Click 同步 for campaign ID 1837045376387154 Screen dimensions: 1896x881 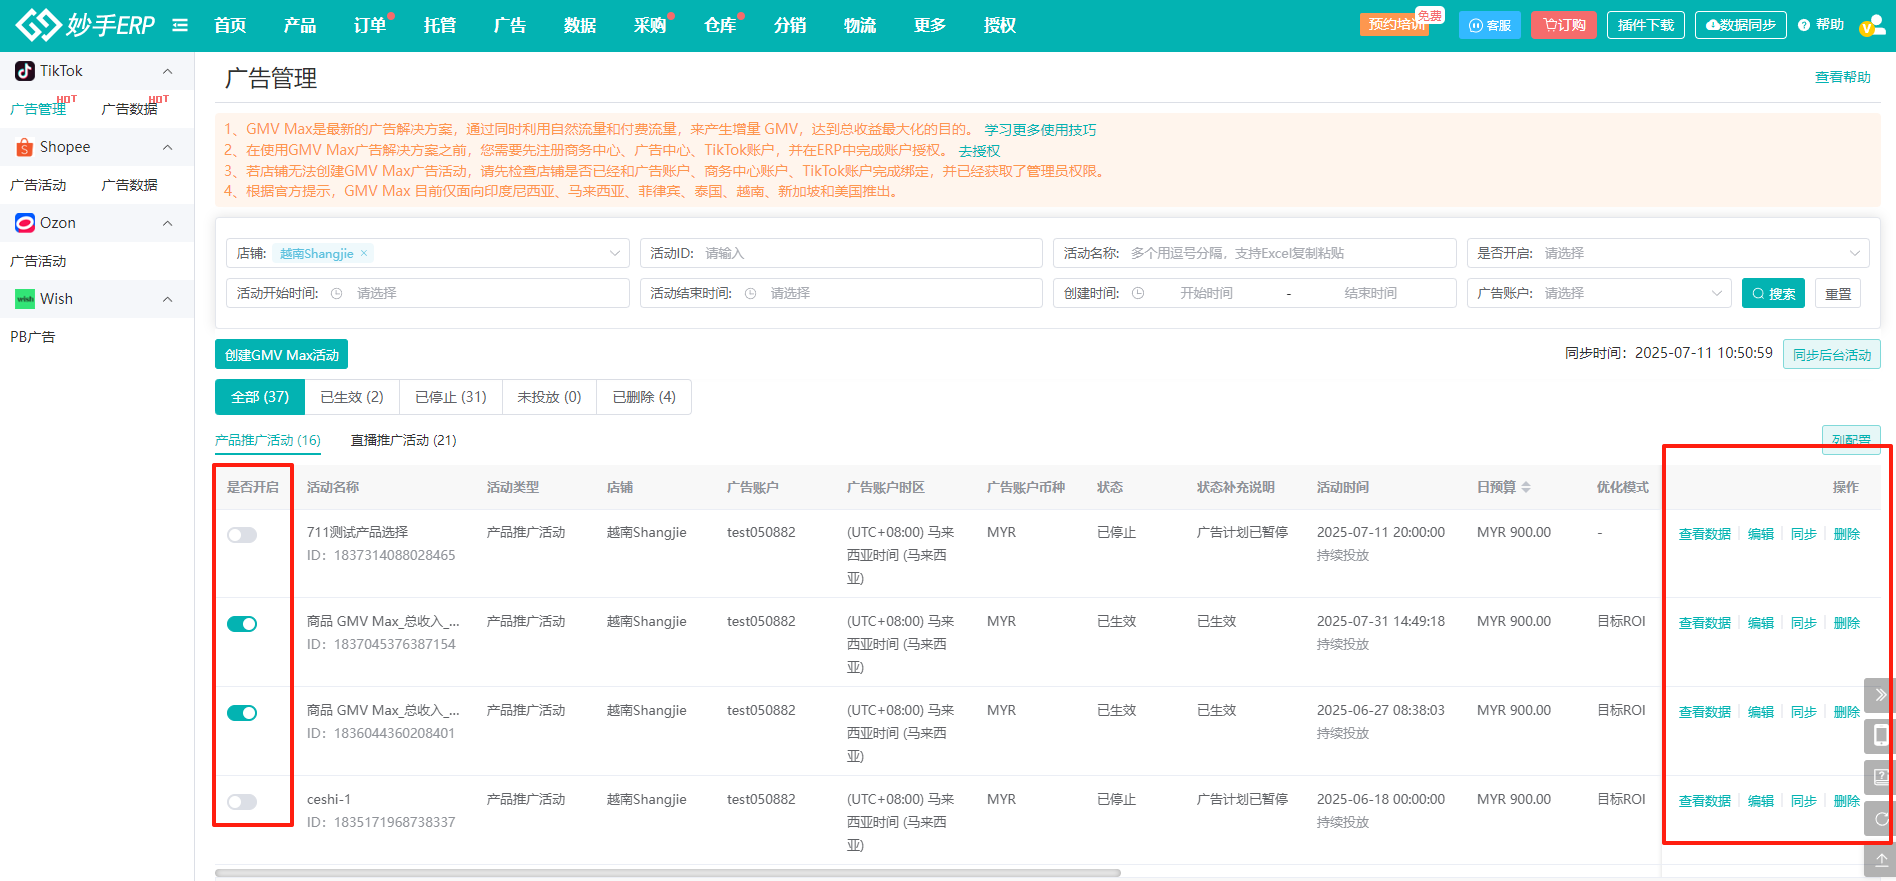coord(1803,623)
